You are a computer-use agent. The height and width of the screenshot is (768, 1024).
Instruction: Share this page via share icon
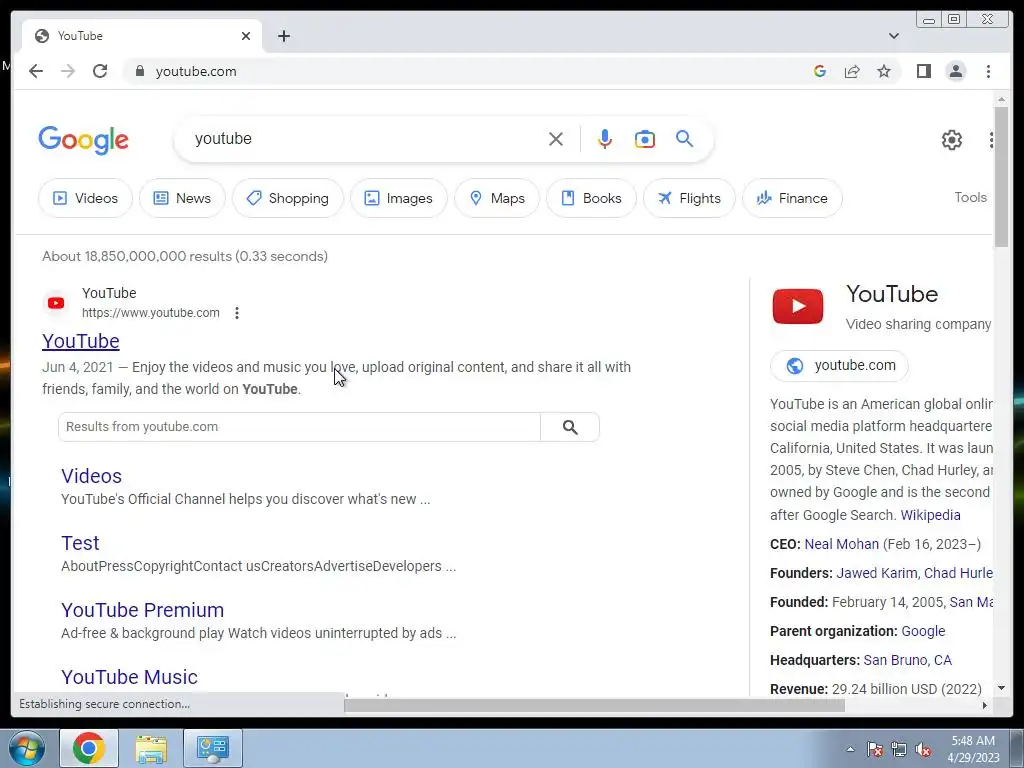click(x=852, y=71)
